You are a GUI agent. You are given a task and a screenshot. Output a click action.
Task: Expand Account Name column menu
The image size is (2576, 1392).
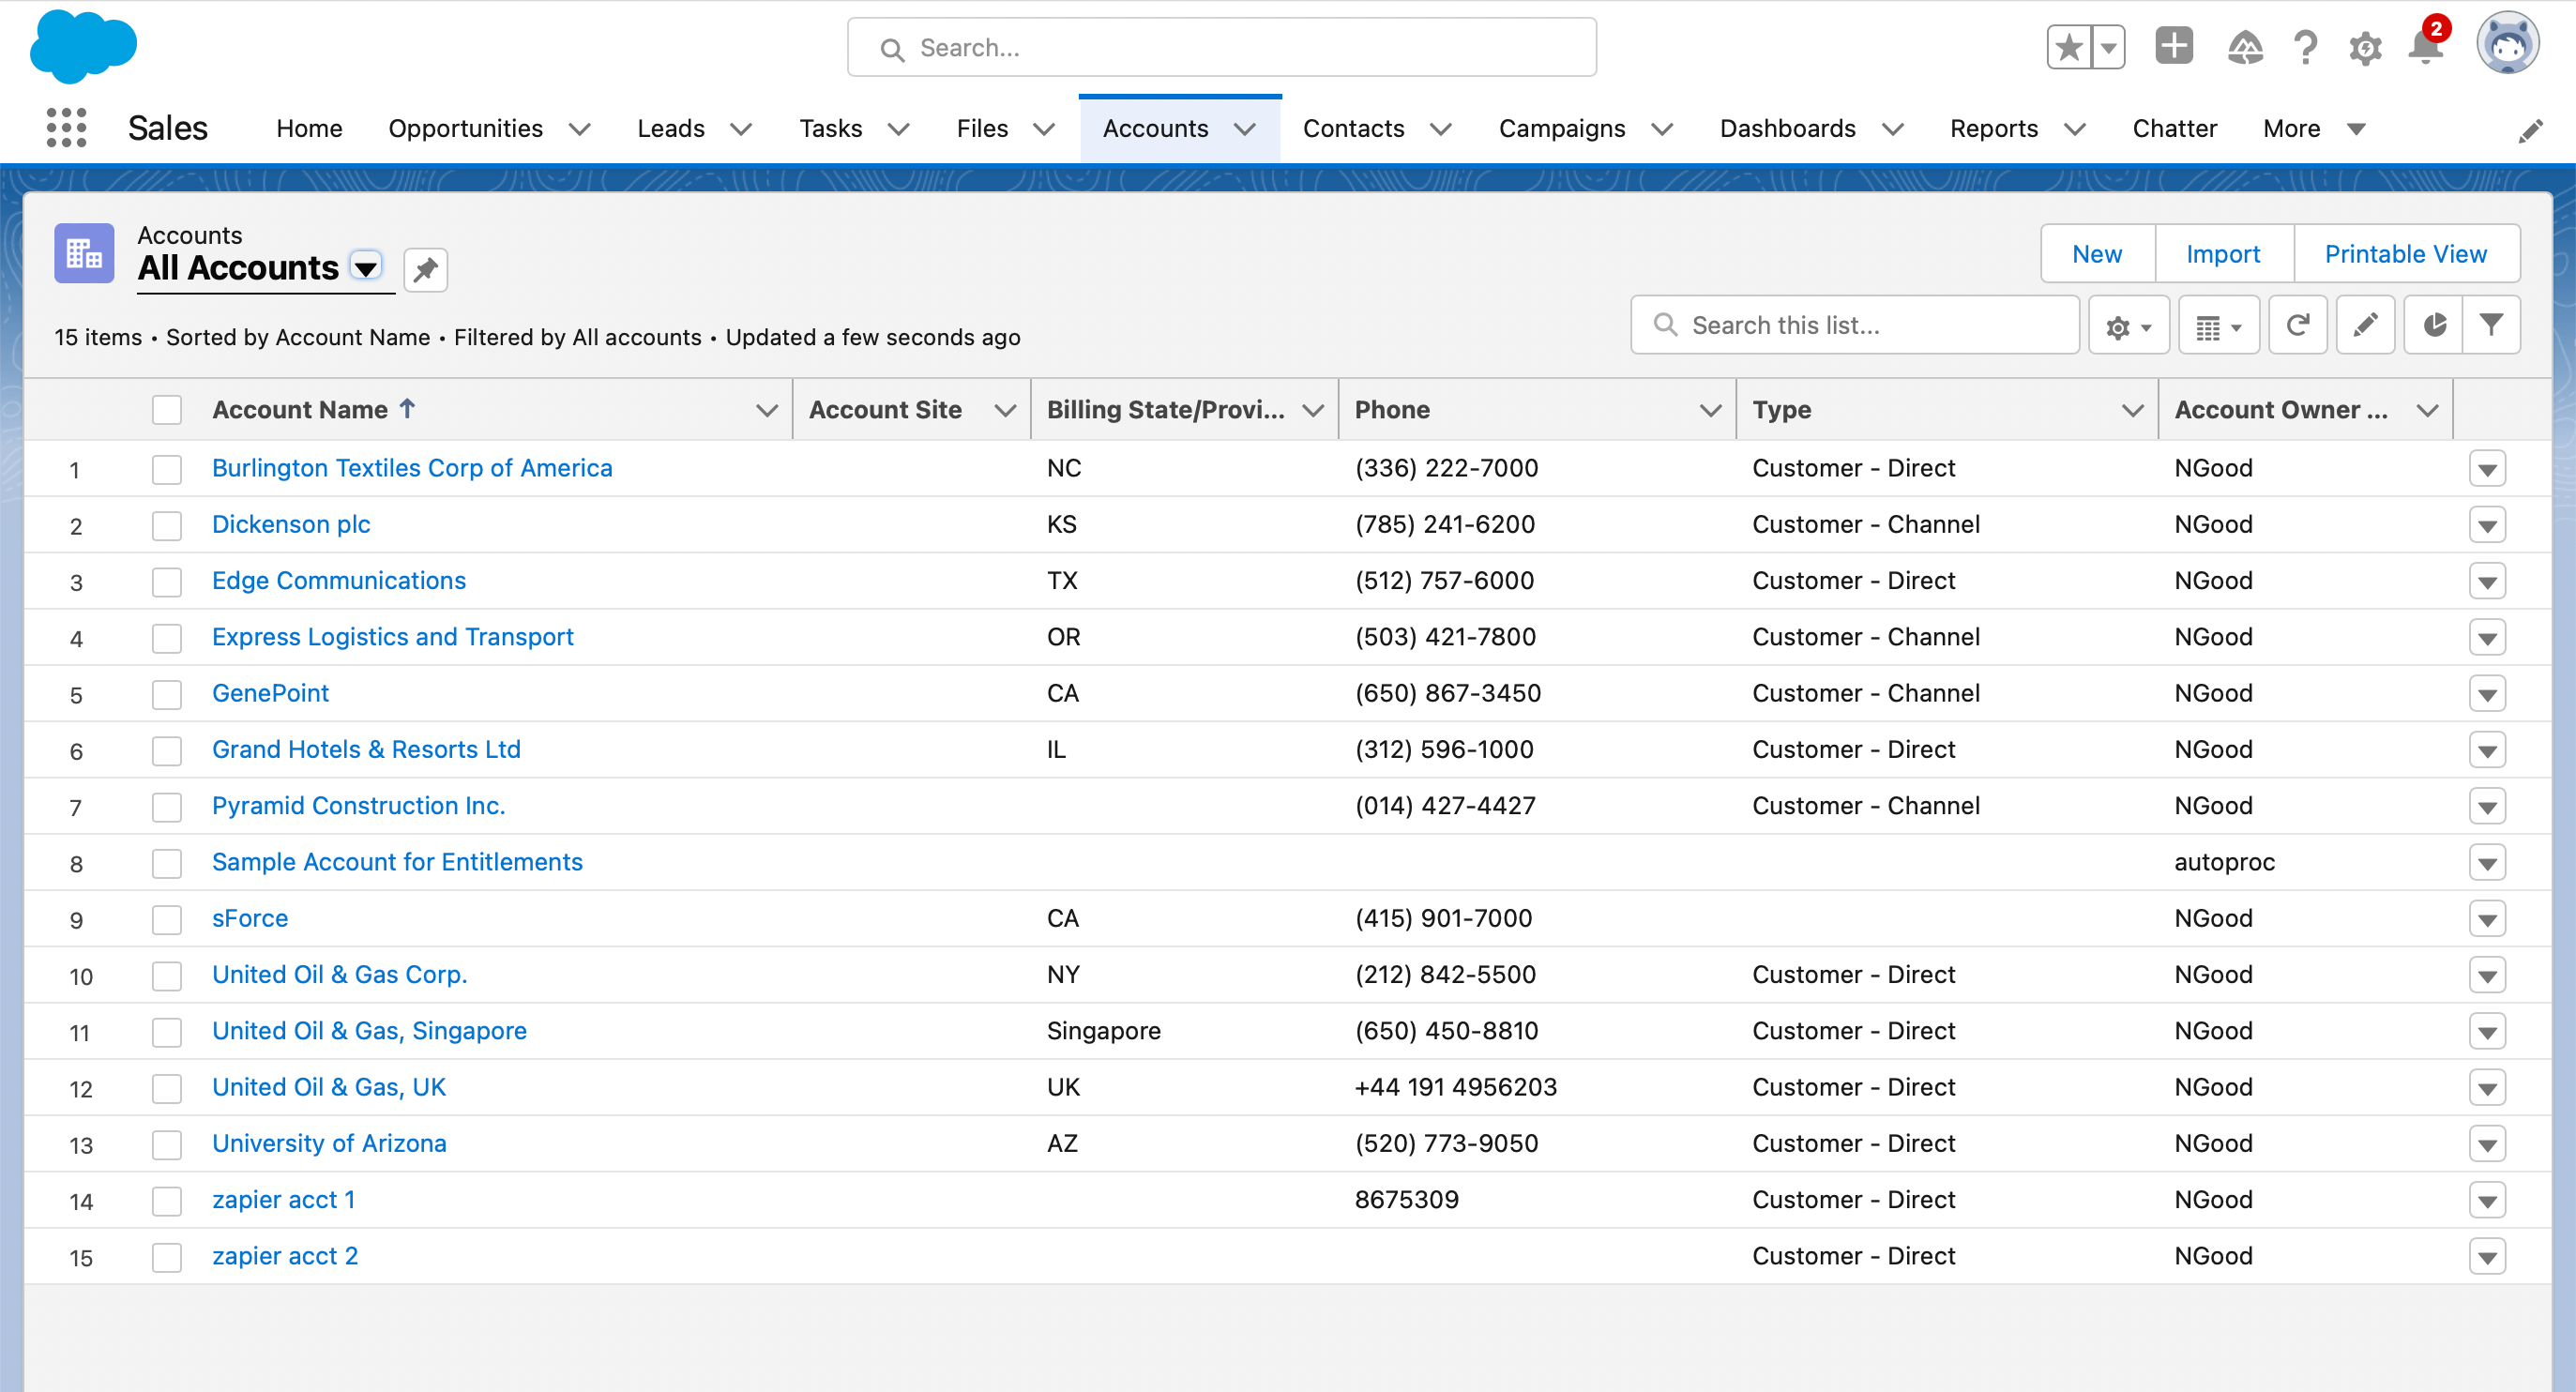[767, 410]
